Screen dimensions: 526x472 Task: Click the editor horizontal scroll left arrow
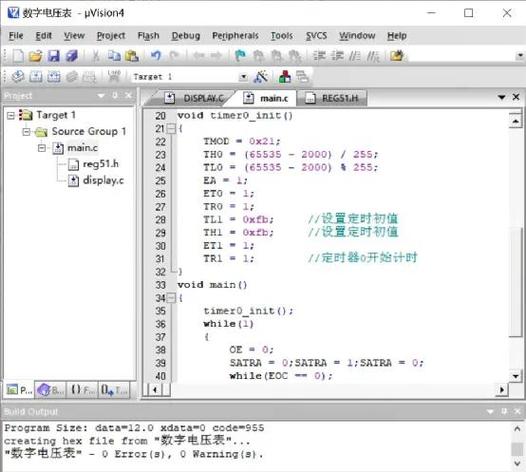155,390
